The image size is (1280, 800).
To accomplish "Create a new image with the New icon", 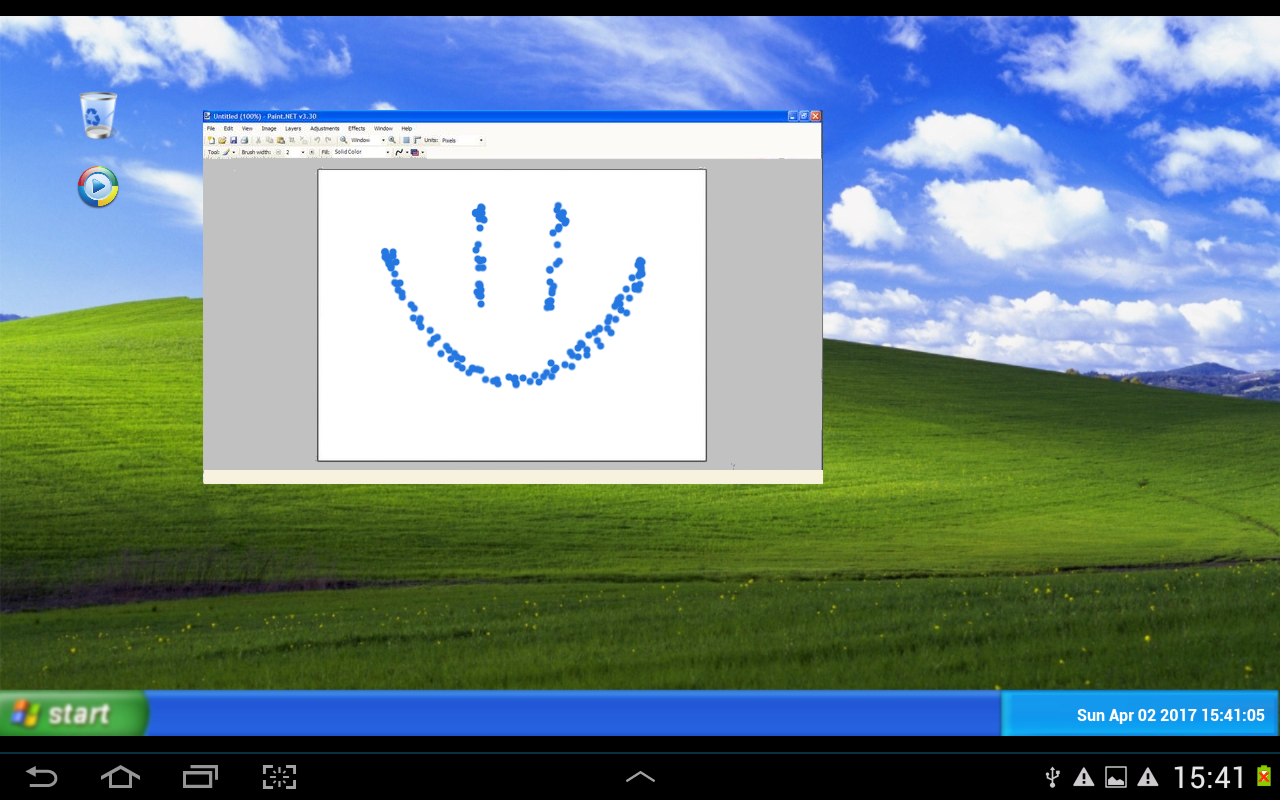I will tap(211, 140).
